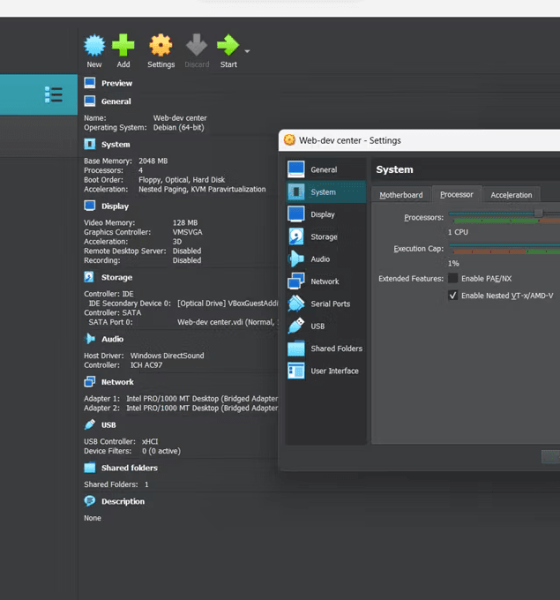Image resolution: width=560 pixels, height=600 pixels.
Task: Click the 'Web-dev center.vdi' SATA entry
Action: (x=228, y=322)
